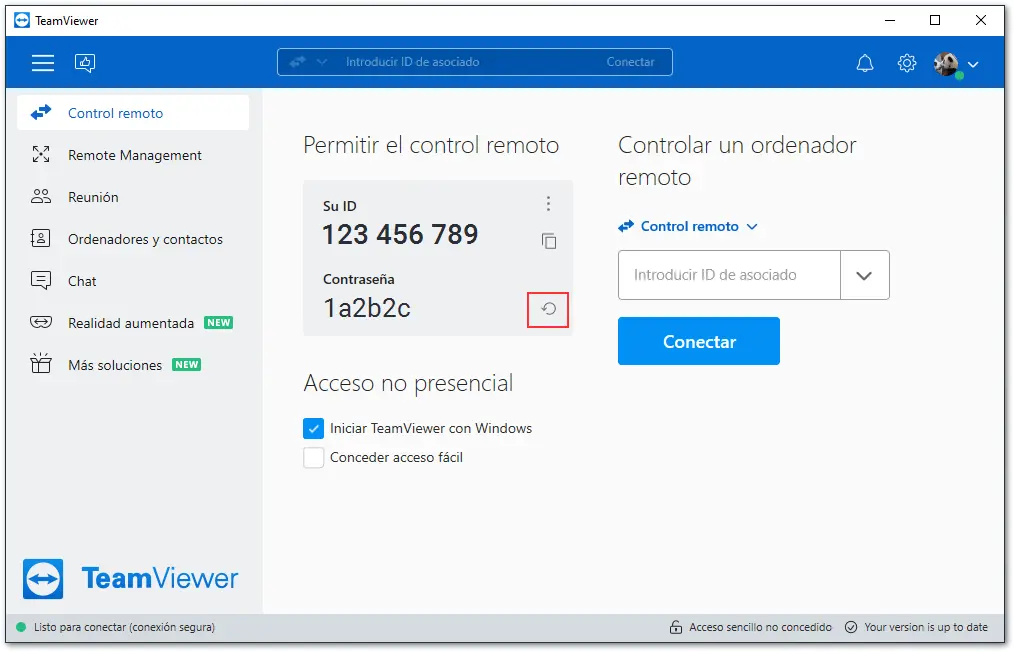1014x652 pixels.
Task: Expand the partner ID history dropdown arrow
Action: pos(865,275)
